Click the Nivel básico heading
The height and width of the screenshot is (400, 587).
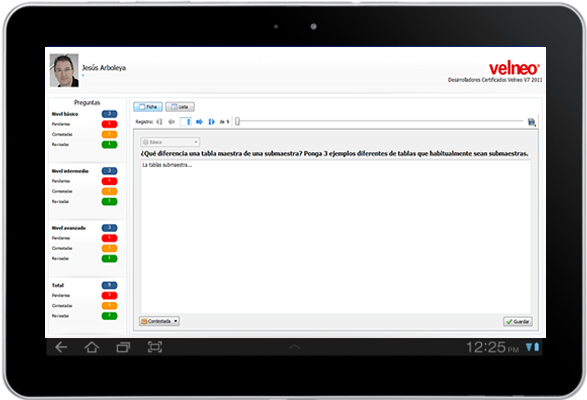point(65,114)
